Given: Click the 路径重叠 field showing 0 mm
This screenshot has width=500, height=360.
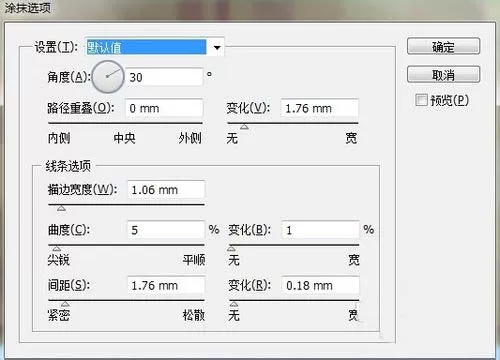Looking at the screenshot, I should click(x=164, y=108).
